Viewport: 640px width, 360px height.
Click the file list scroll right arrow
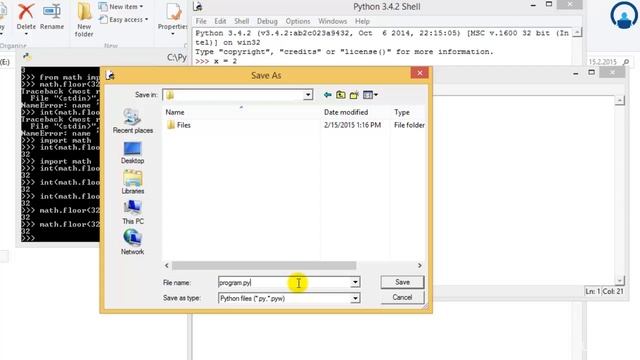tap(420, 266)
